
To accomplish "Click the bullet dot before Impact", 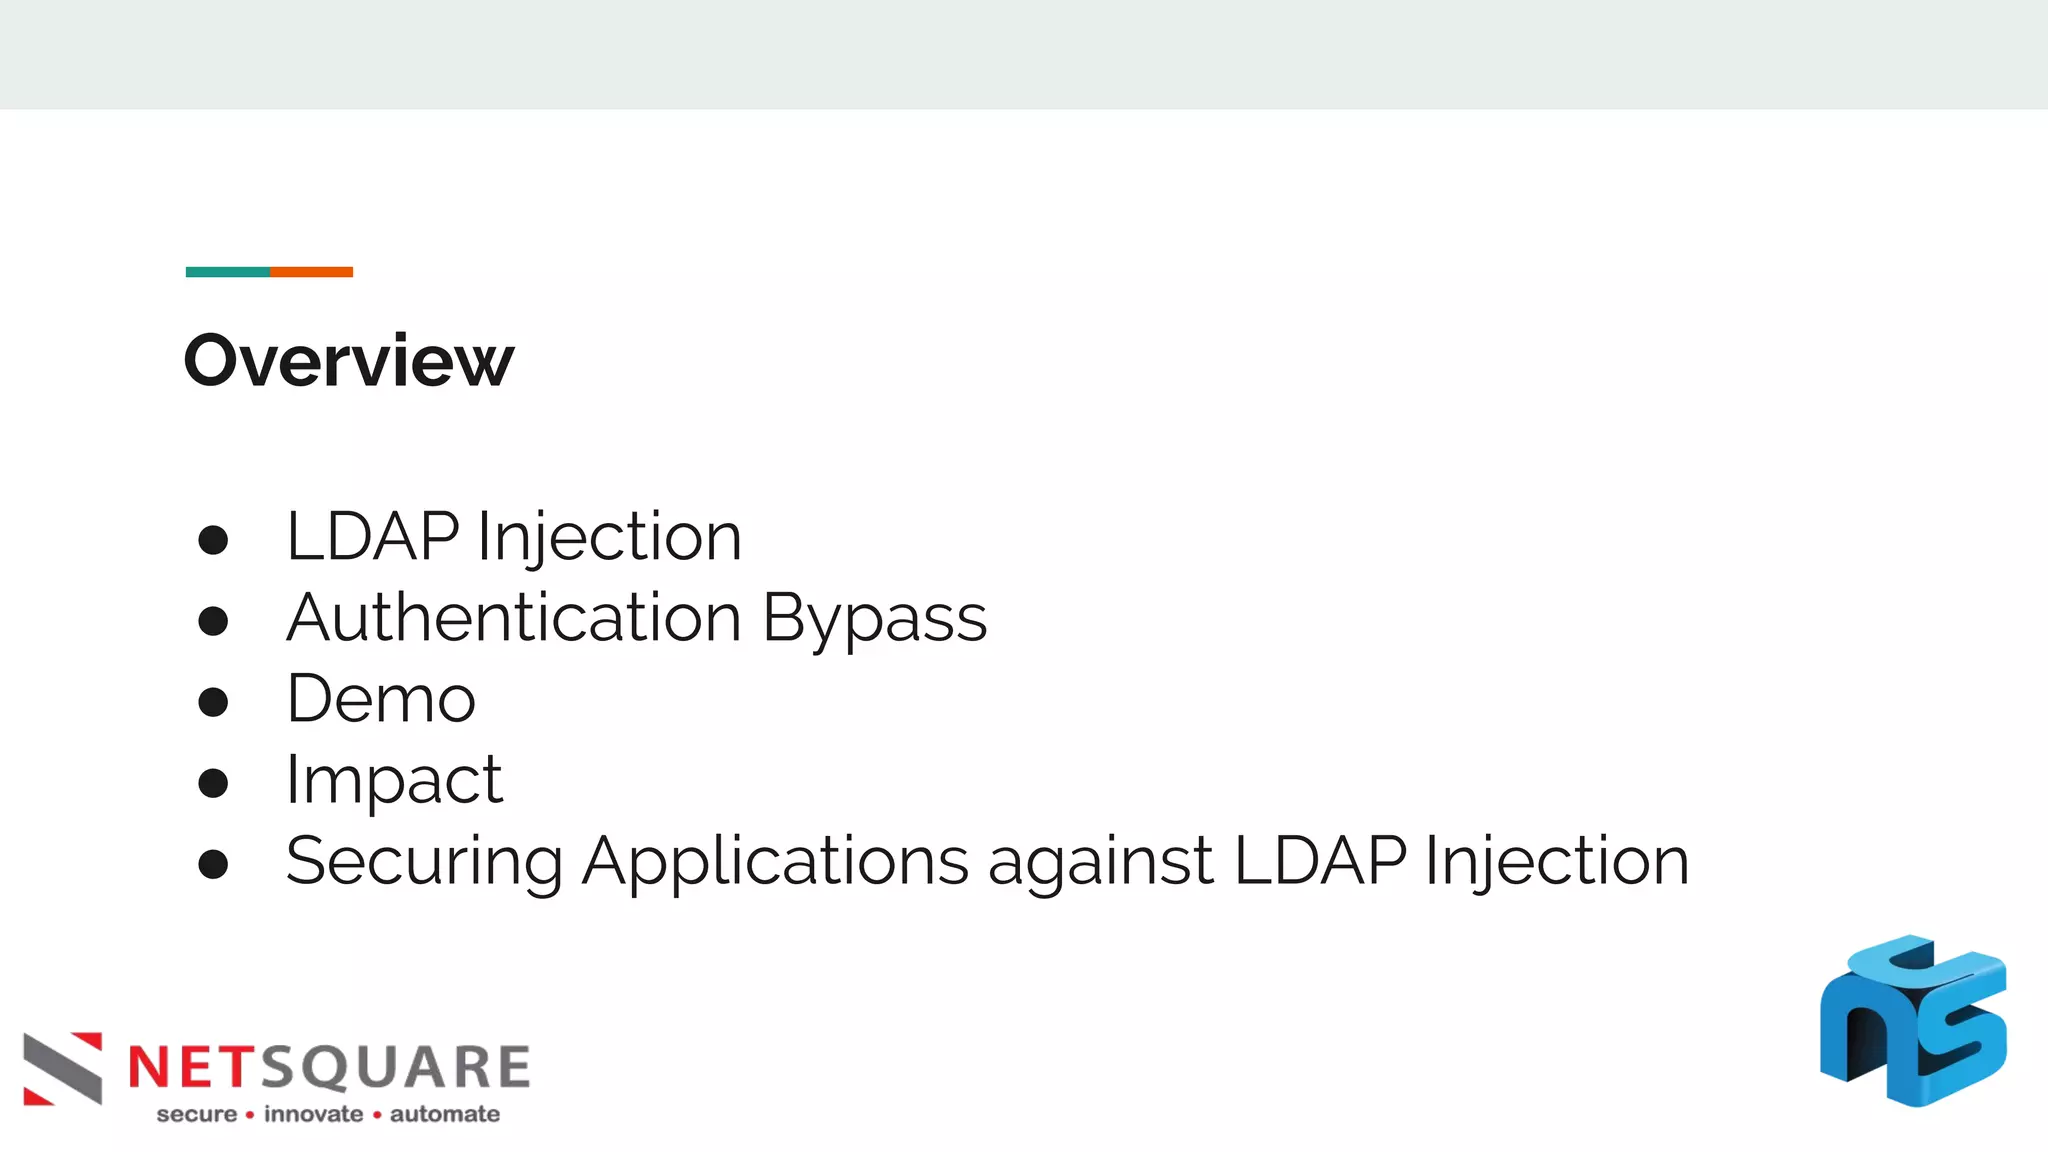I will (x=213, y=783).
